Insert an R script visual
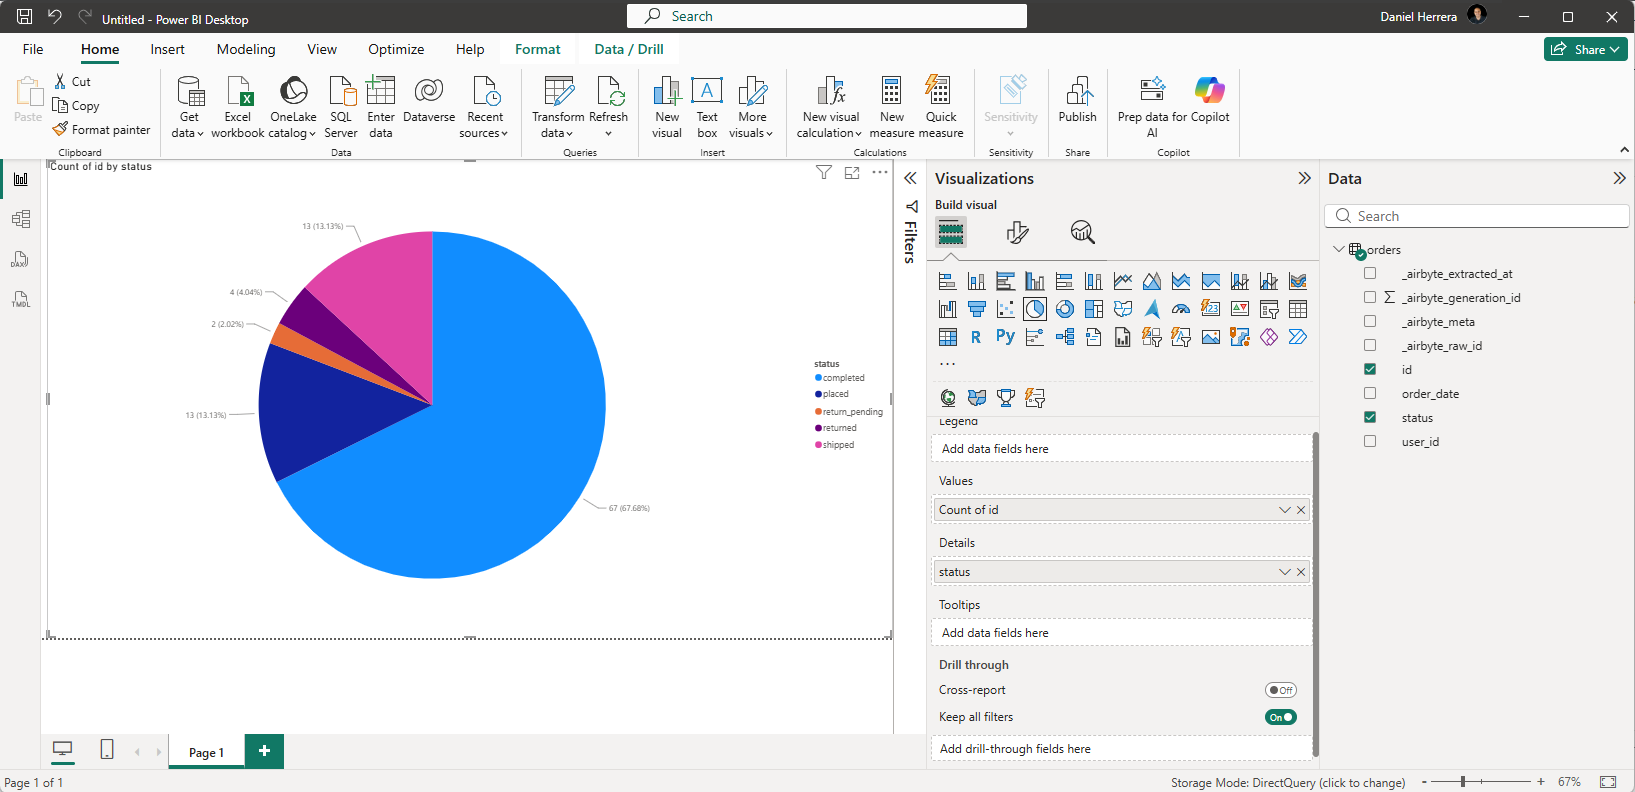This screenshot has height=792, width=1635. 977,337
